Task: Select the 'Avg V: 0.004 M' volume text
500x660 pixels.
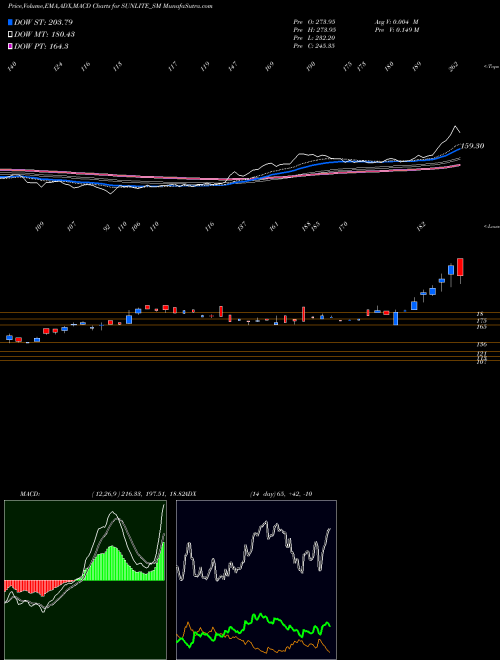Action: 396,22
